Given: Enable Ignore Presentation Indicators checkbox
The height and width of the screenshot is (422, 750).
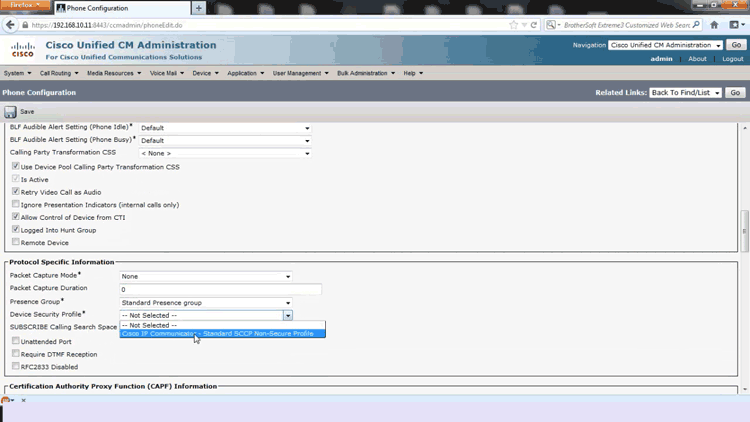Looking at the screenshot, I should (16, 204).
